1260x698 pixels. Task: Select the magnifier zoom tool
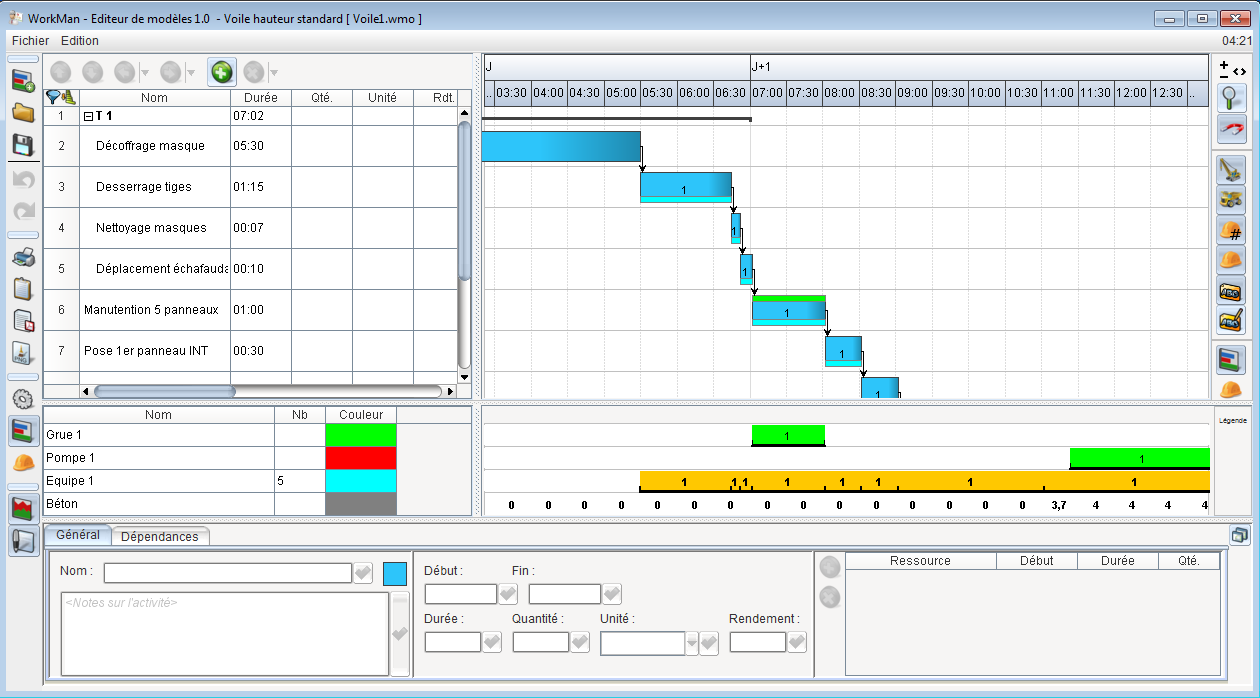pos(1233,97)
